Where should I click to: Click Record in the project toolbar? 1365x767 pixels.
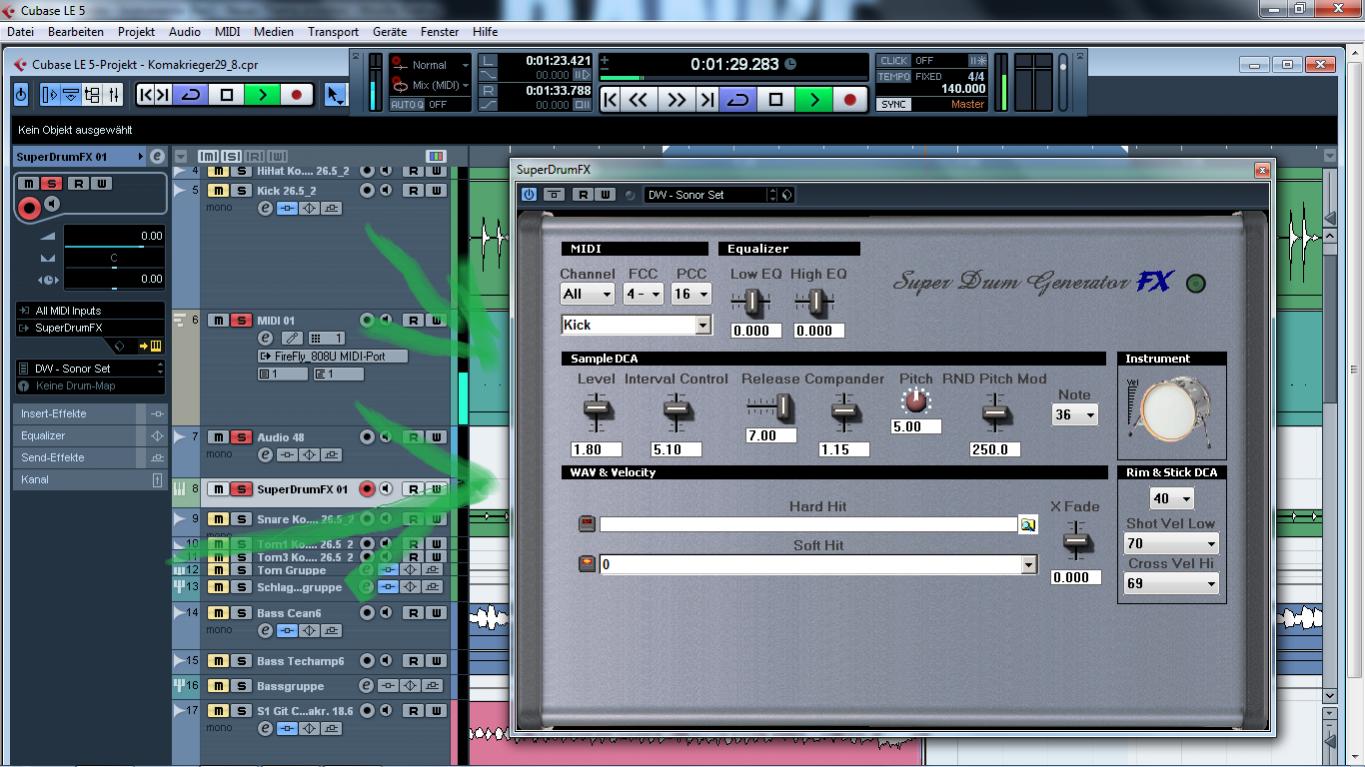296,95
